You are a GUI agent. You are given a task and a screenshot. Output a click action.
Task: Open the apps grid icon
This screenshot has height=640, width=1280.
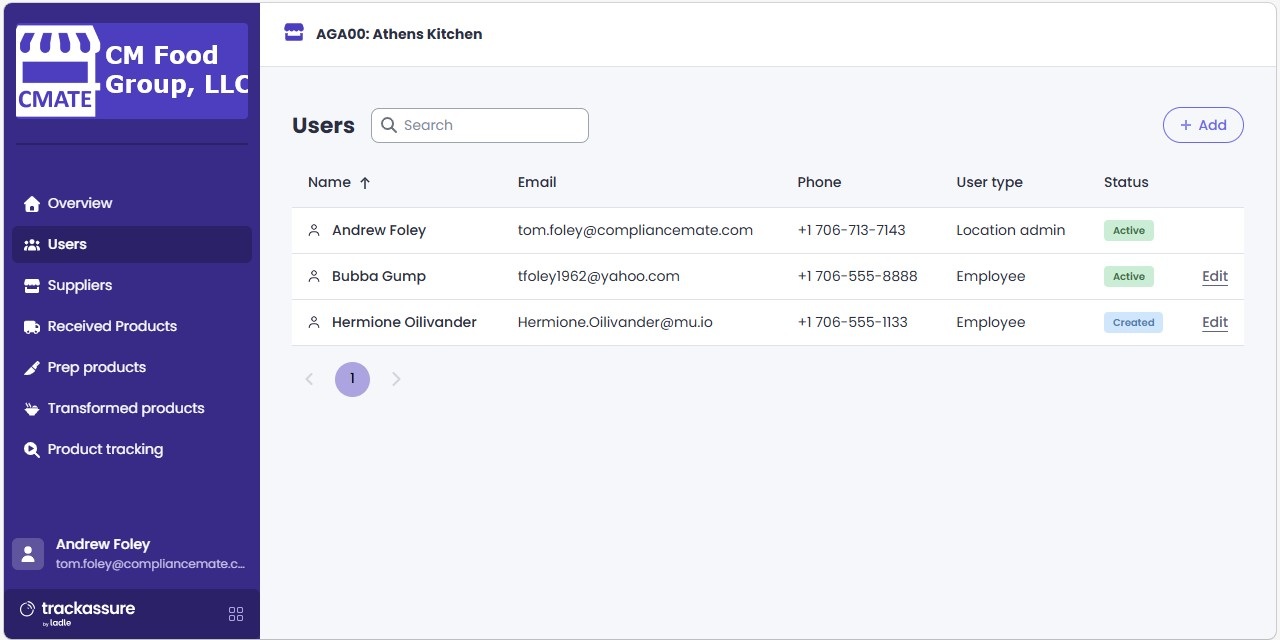tap(236, 614)
